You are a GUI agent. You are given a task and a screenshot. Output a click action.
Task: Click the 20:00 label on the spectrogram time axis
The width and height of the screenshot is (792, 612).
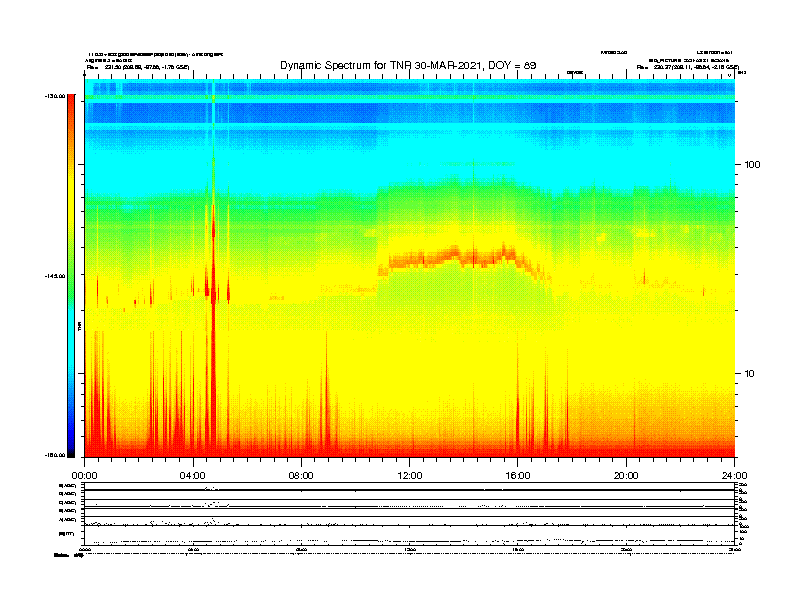coord(626,476)
